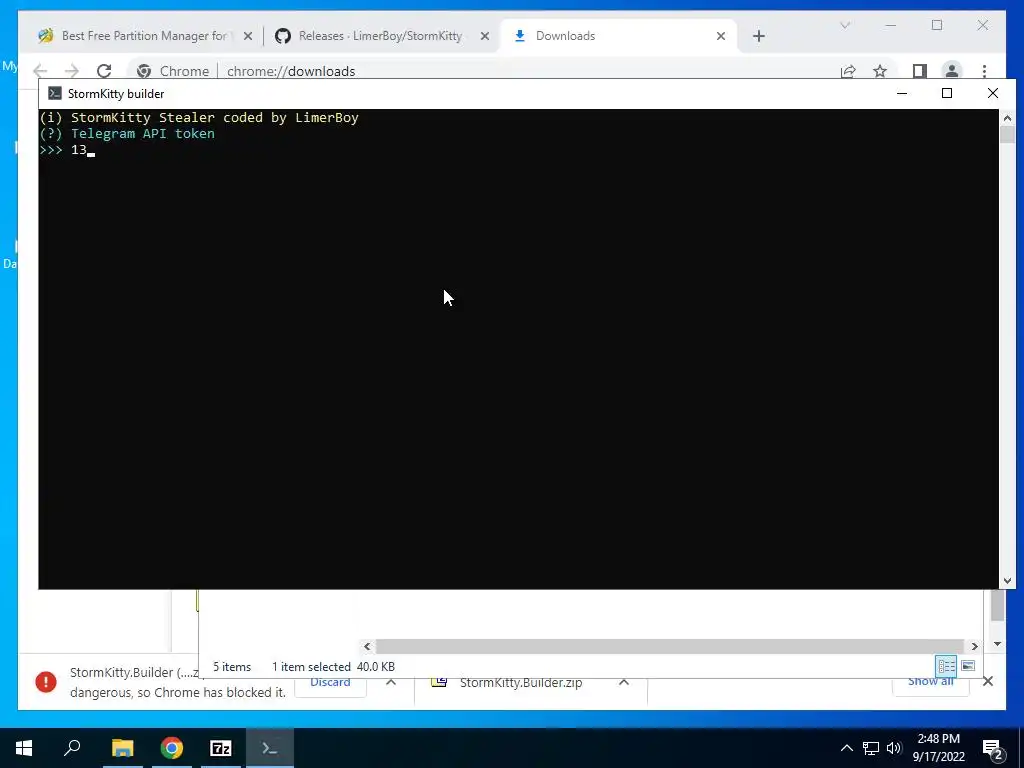This screenshot has width=1024, height=768.
Task: Open Chrome side panel
Action: pyautogui.click(x=920, y=71)
